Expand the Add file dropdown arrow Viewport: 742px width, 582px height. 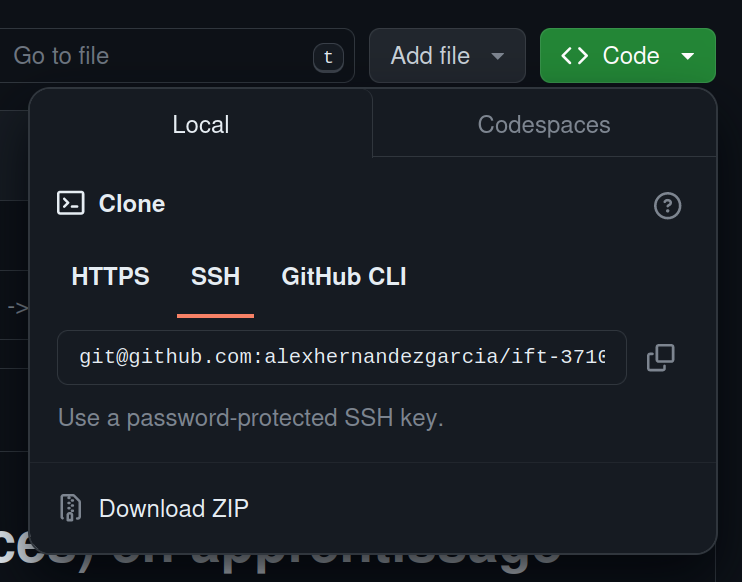498,56
